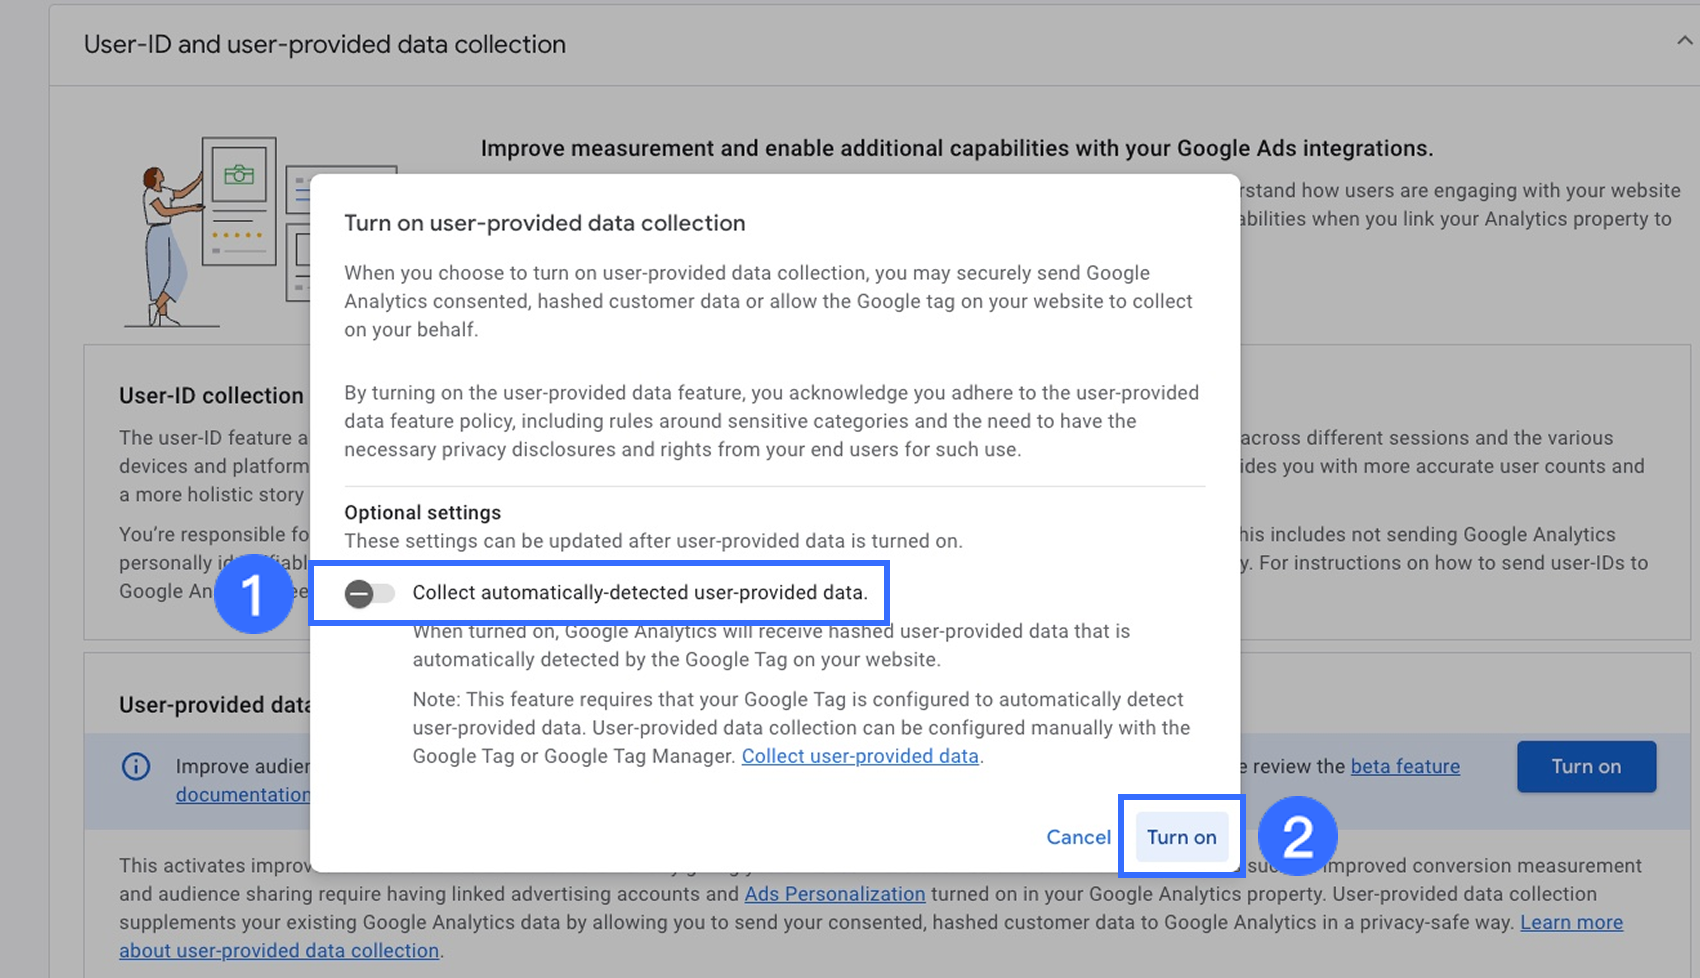Click the blue step 2 number badge
Image resolution: width=1700 pixels, height=978 pixels.
pos(1297,836)
